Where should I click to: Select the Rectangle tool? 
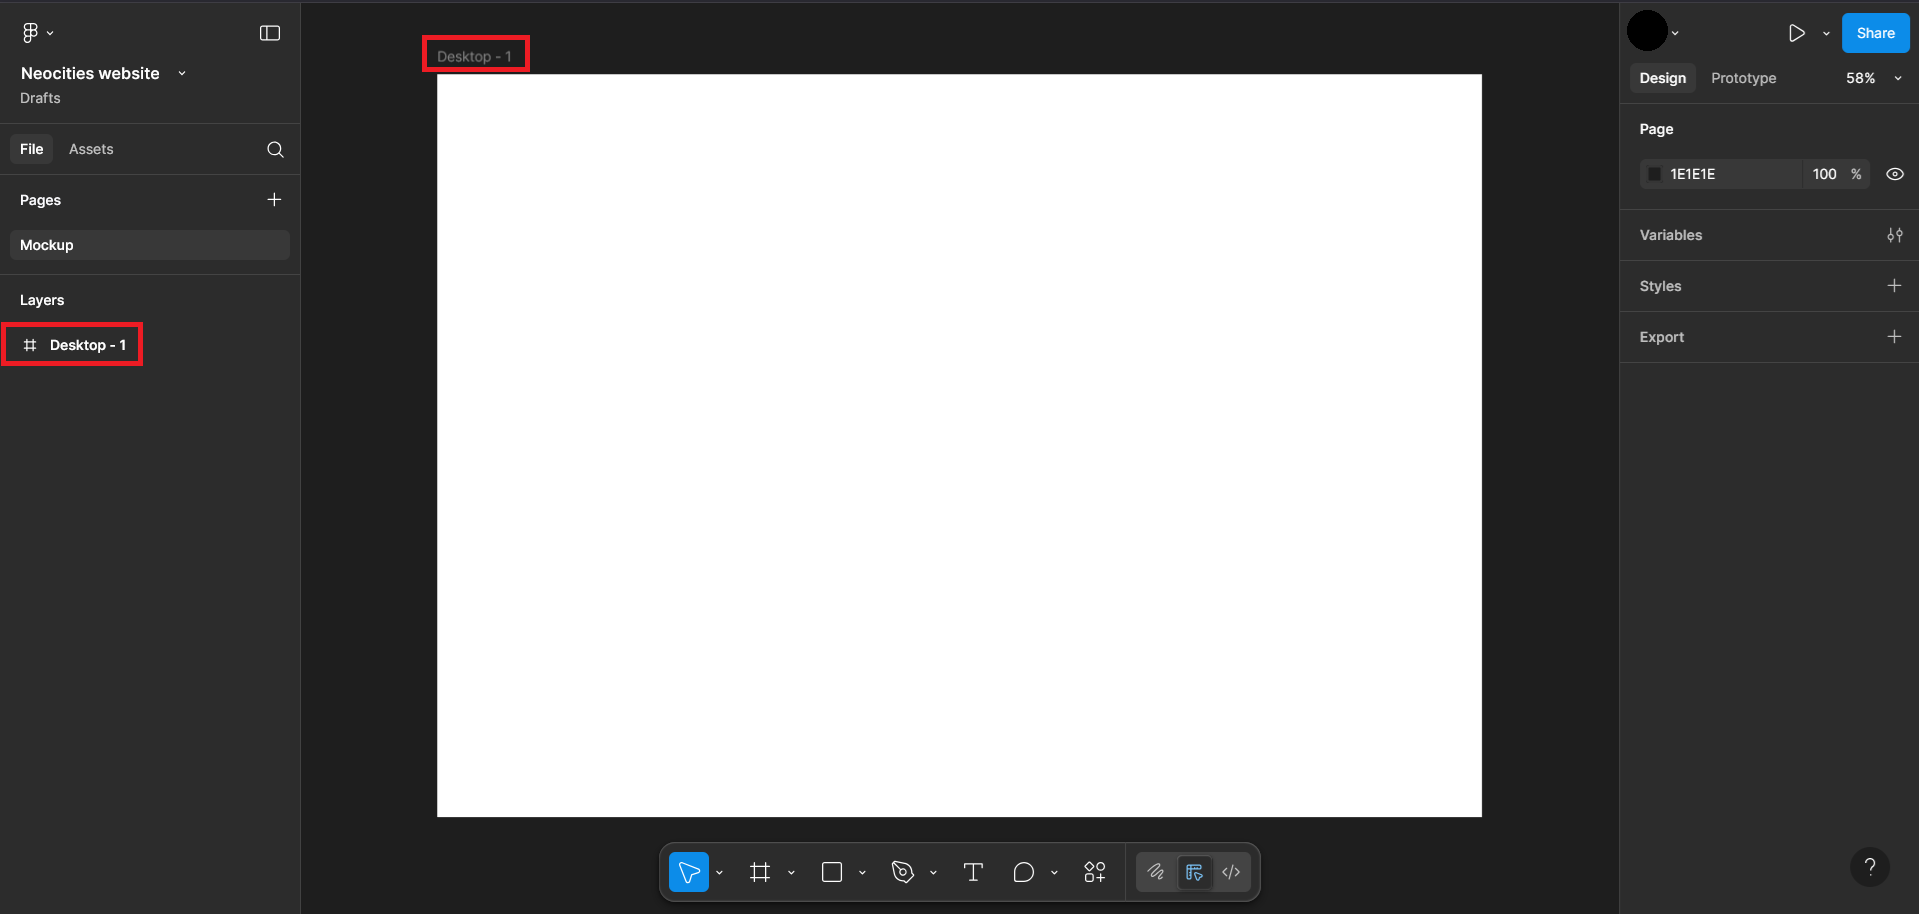pyautogui.click(x=832, y=872)
